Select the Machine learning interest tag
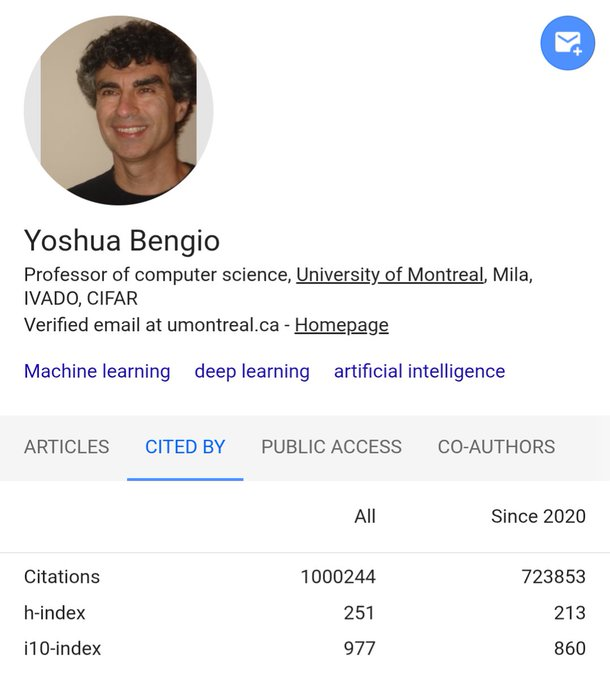Image resolution: width=610 pixels, height=680 pixels. click(97, 371)
